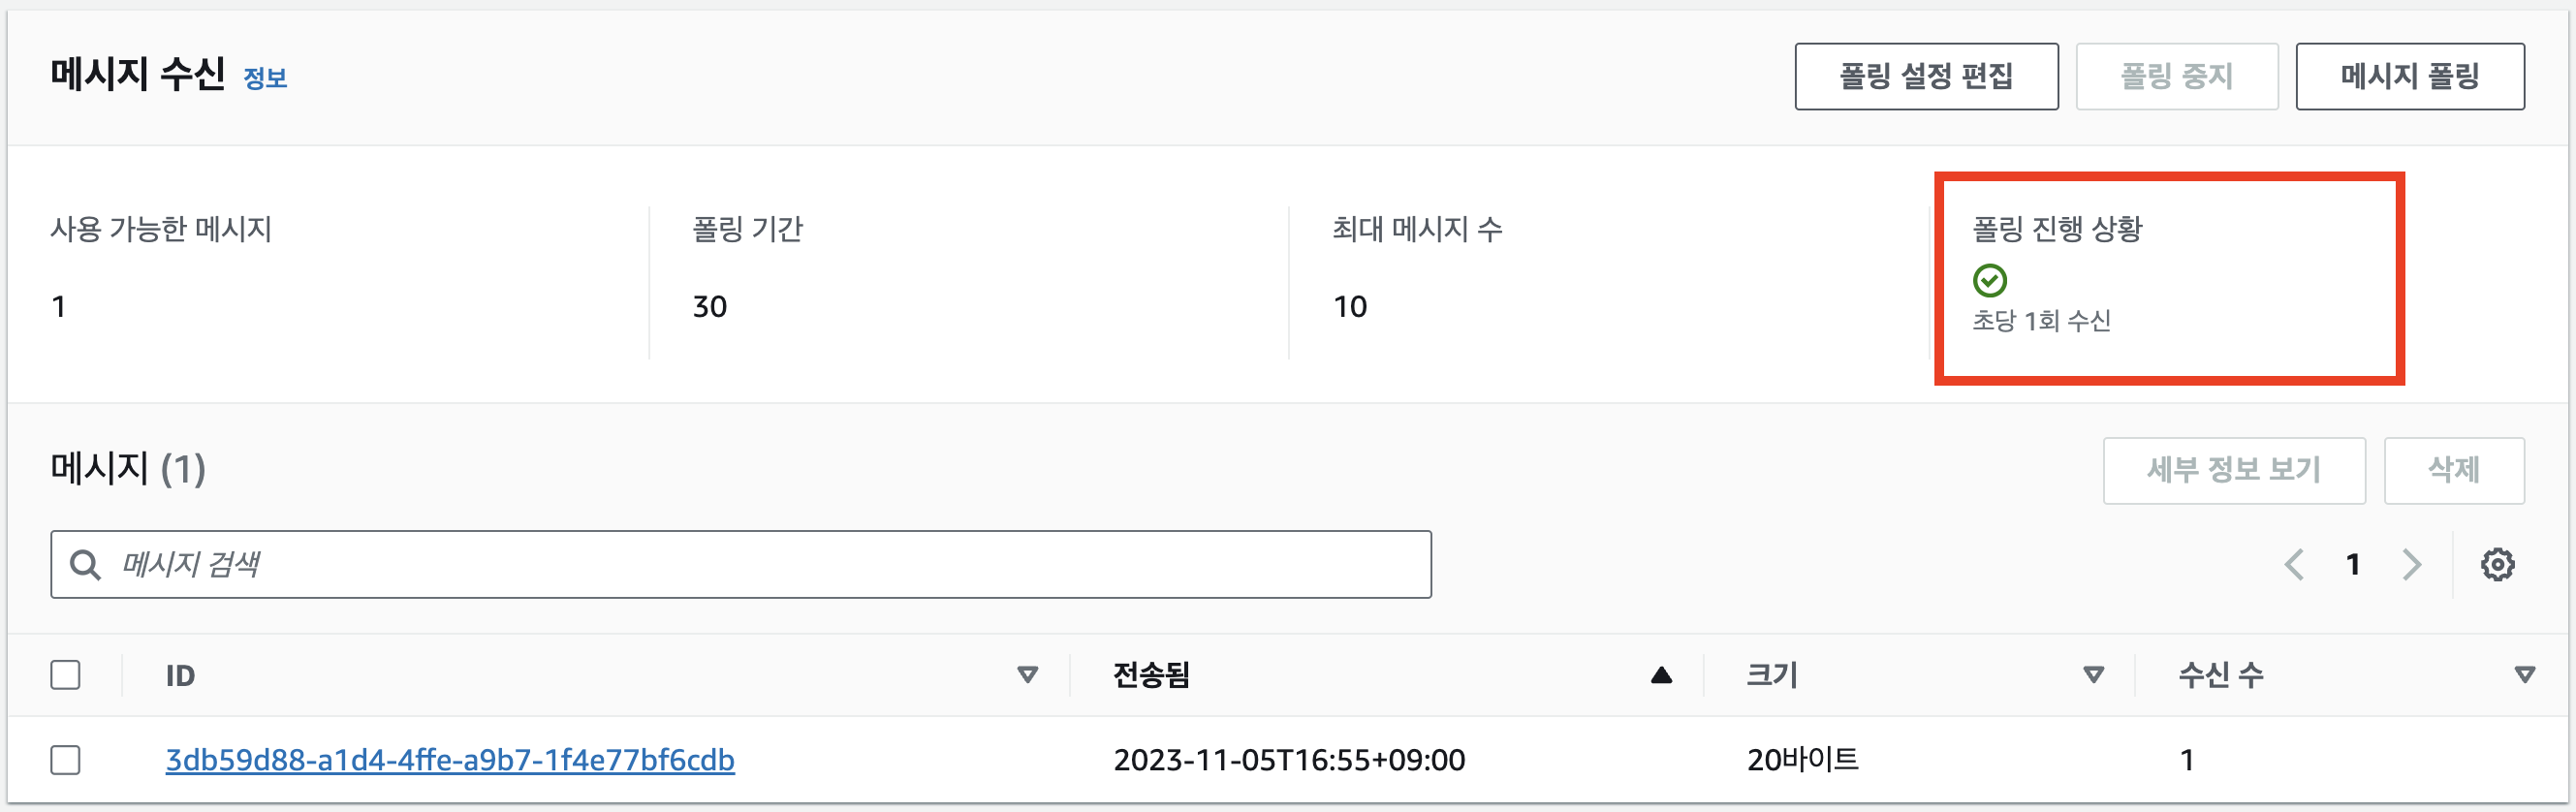Toggle the select-all checkbox in the table header

66,675
